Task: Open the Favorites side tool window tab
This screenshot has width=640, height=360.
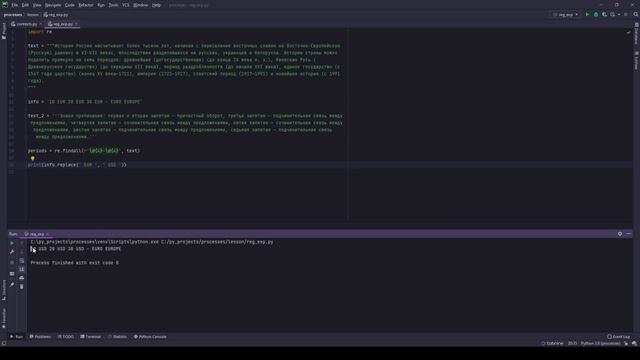Action: point(4,318)
